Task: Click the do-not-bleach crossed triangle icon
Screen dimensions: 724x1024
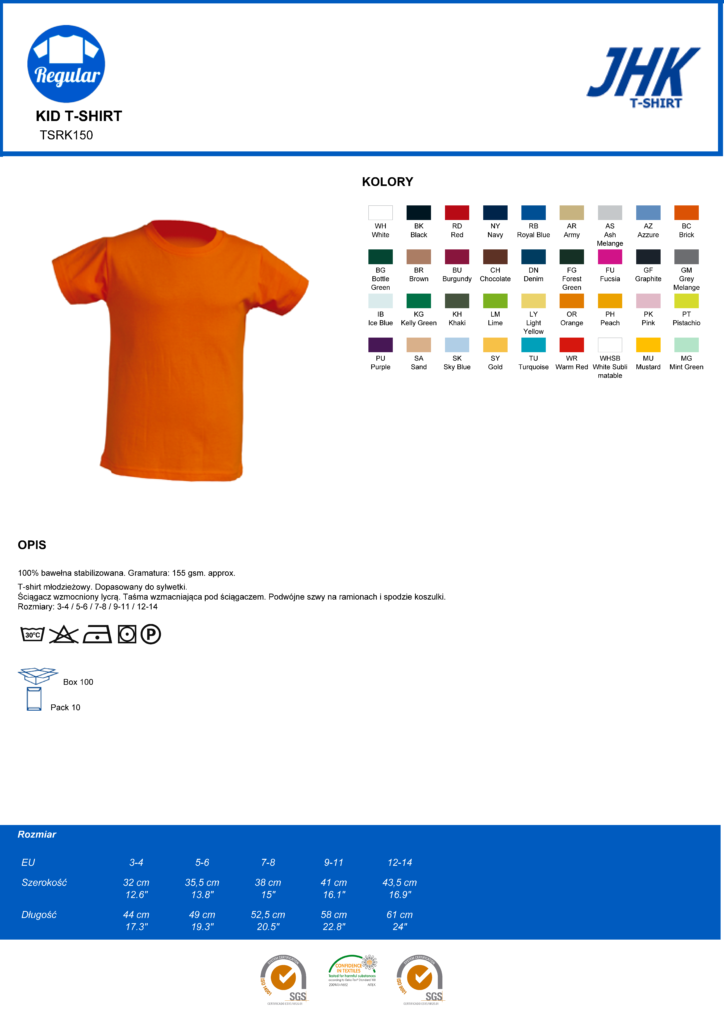Action: [63, 634]
